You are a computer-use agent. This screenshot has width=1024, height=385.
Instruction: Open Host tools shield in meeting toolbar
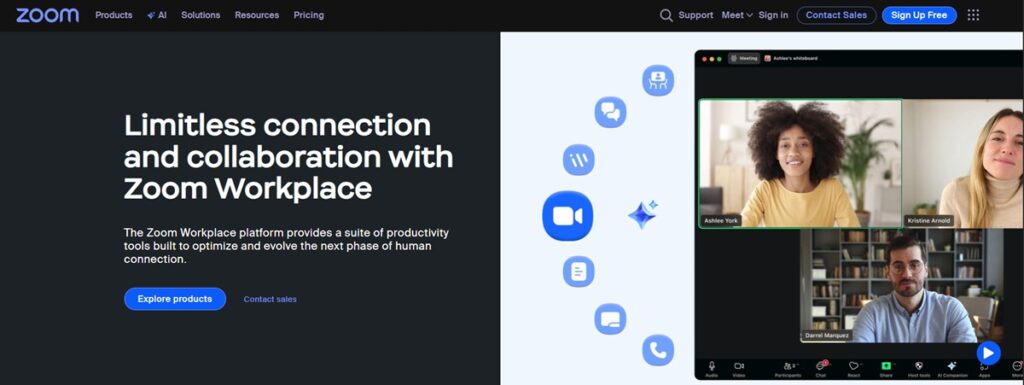[918, 369]
